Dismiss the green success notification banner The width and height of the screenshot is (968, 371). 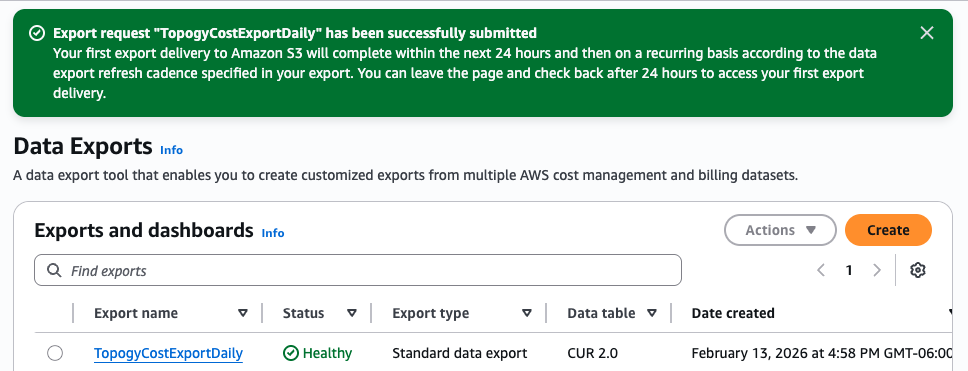pos(927,33)
